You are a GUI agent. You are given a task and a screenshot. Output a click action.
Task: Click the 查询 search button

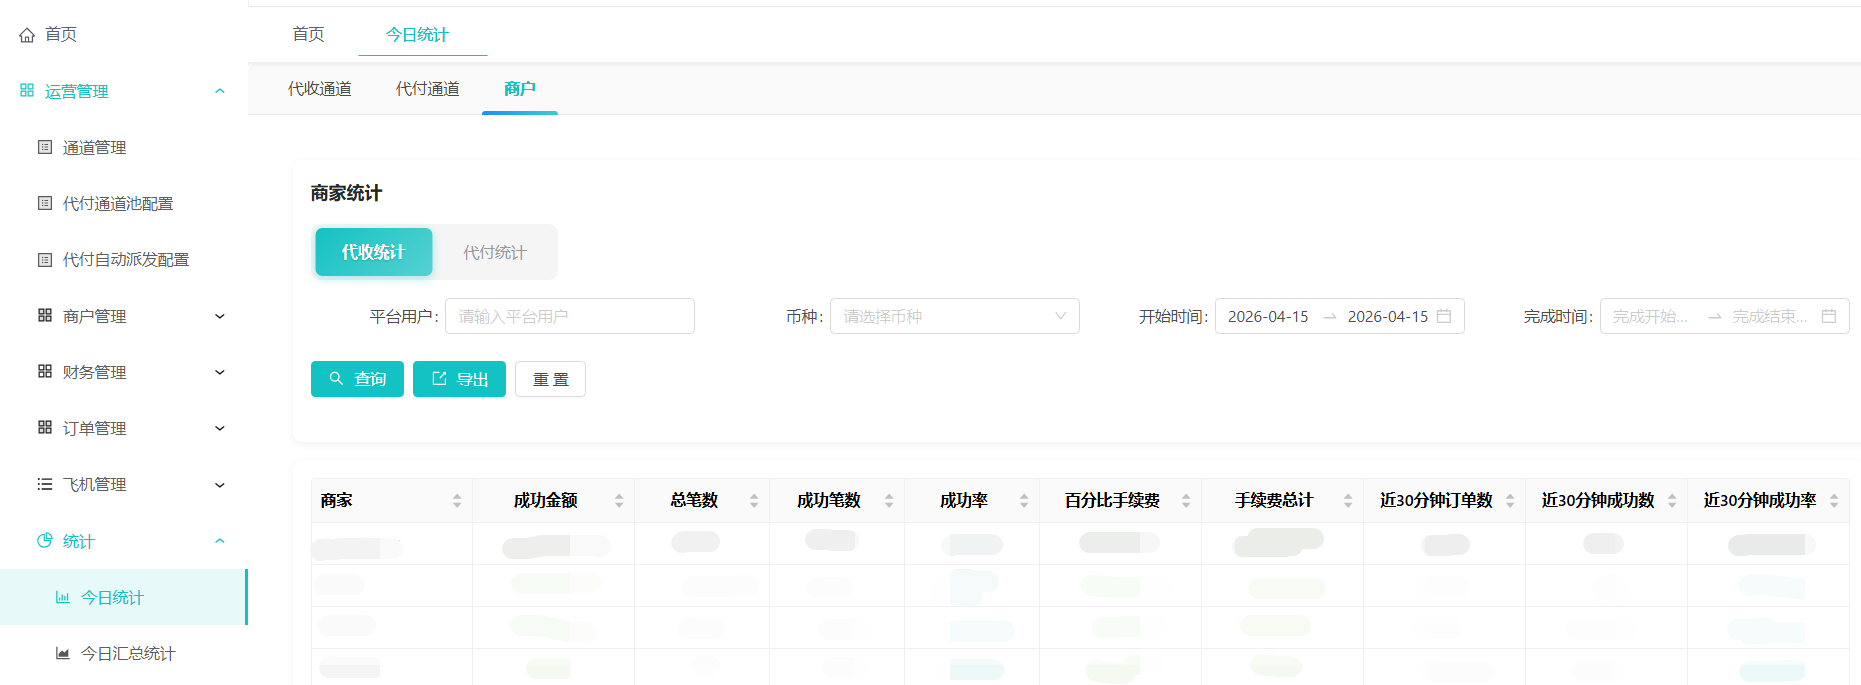(357, 379)
